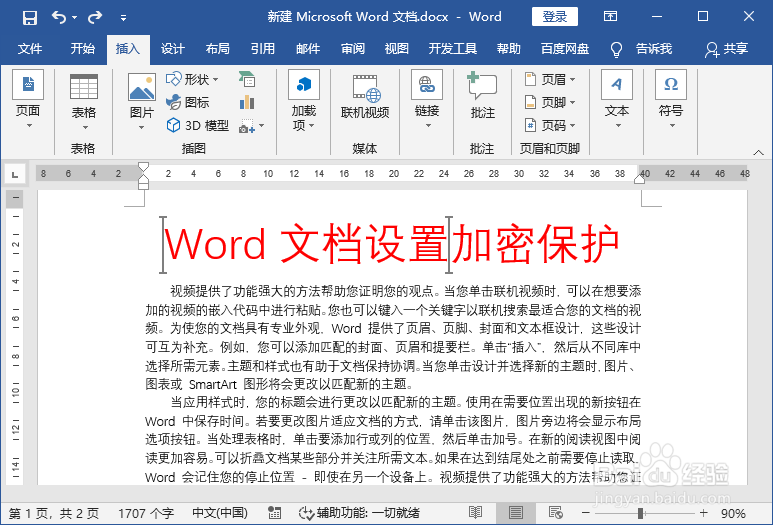Image resolution: width=773 pixels, height=525 pixels.
Task: Open the 图片 pictures dropdown
Action: (141, 103)
